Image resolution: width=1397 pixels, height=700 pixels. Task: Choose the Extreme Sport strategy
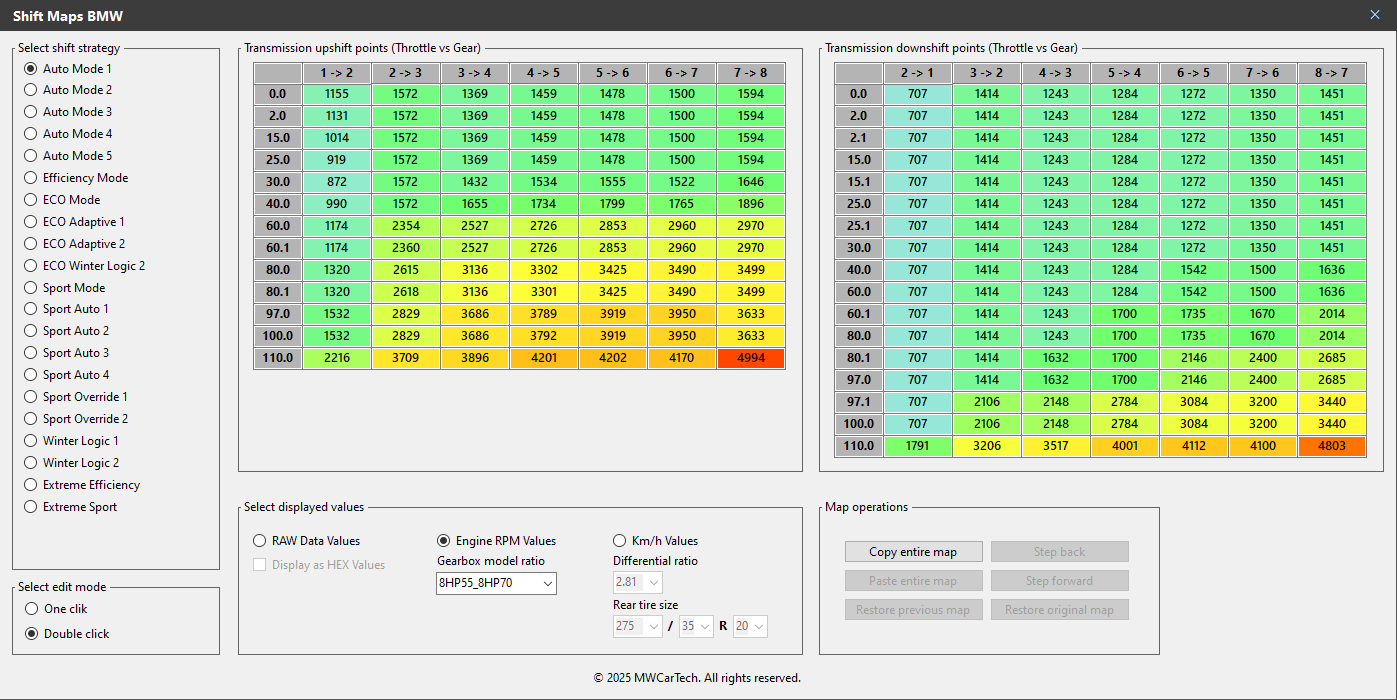tap(30, 506)
